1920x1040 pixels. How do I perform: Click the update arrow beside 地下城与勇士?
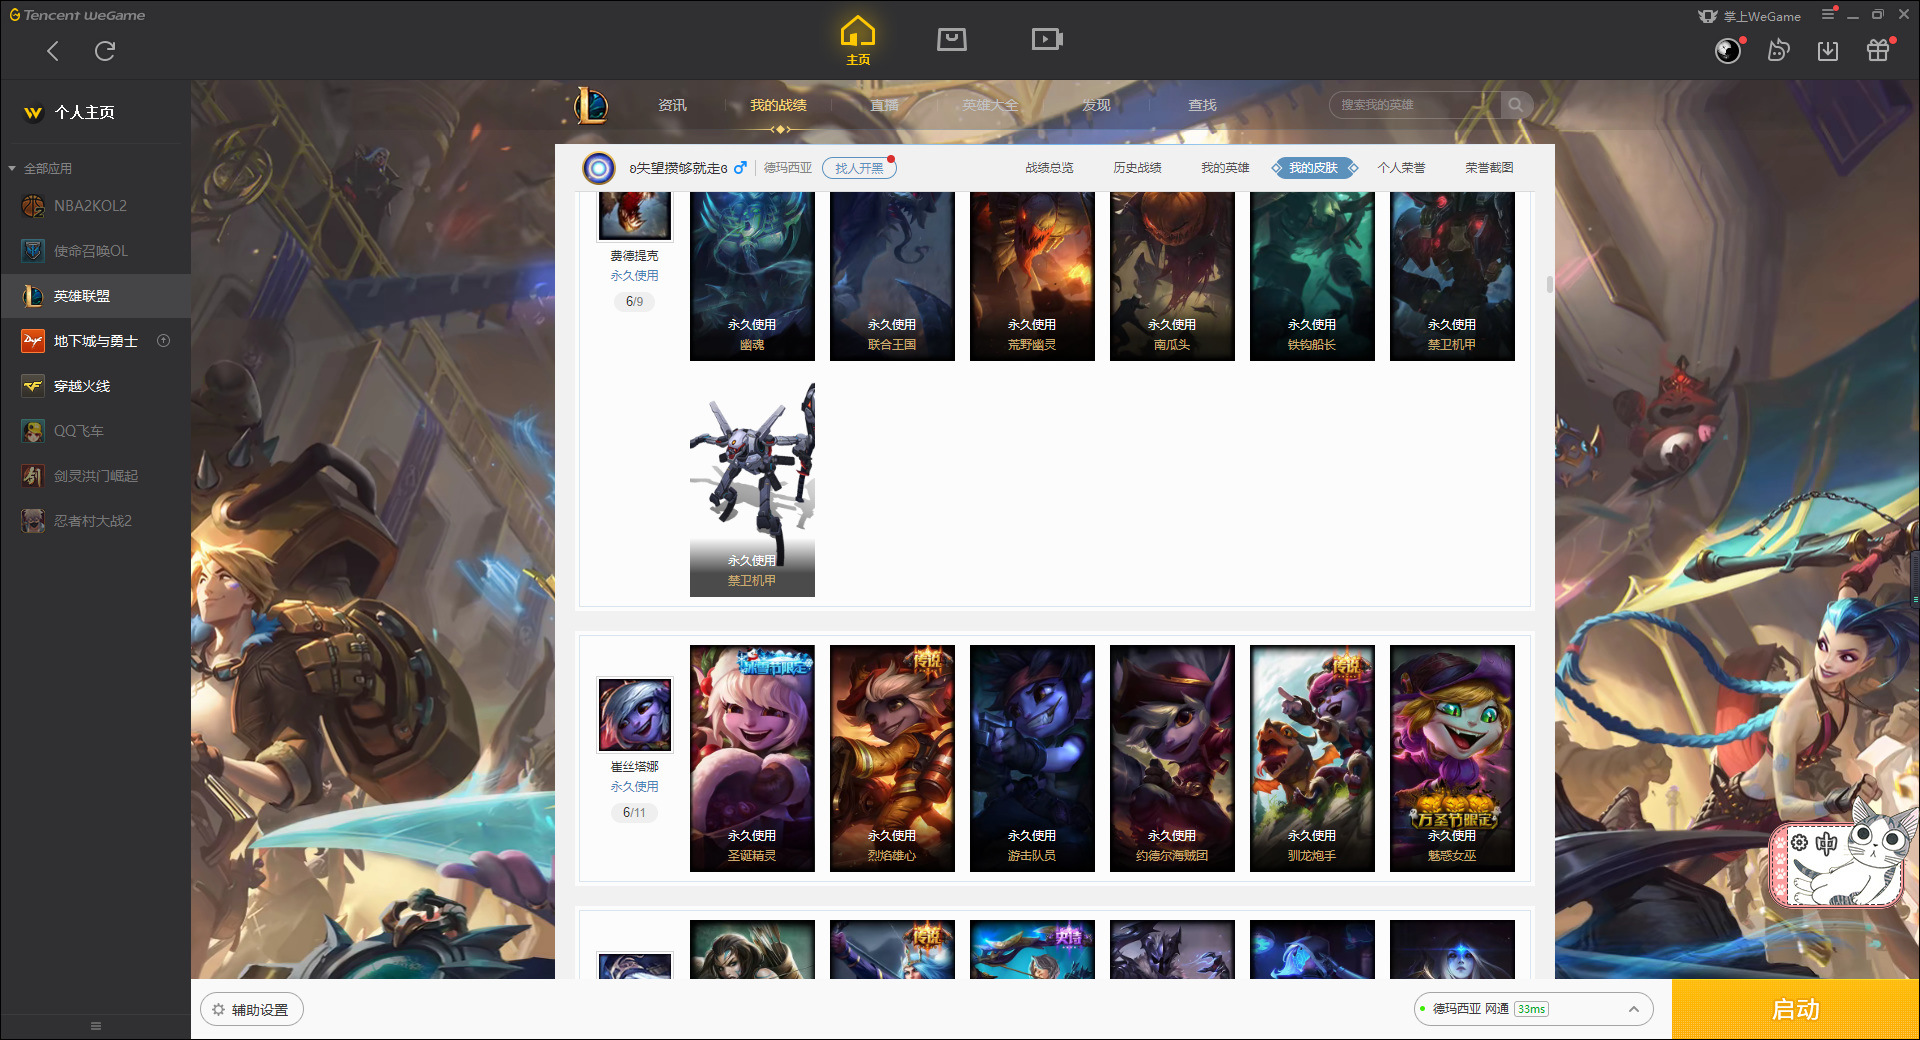coord(164,341)
